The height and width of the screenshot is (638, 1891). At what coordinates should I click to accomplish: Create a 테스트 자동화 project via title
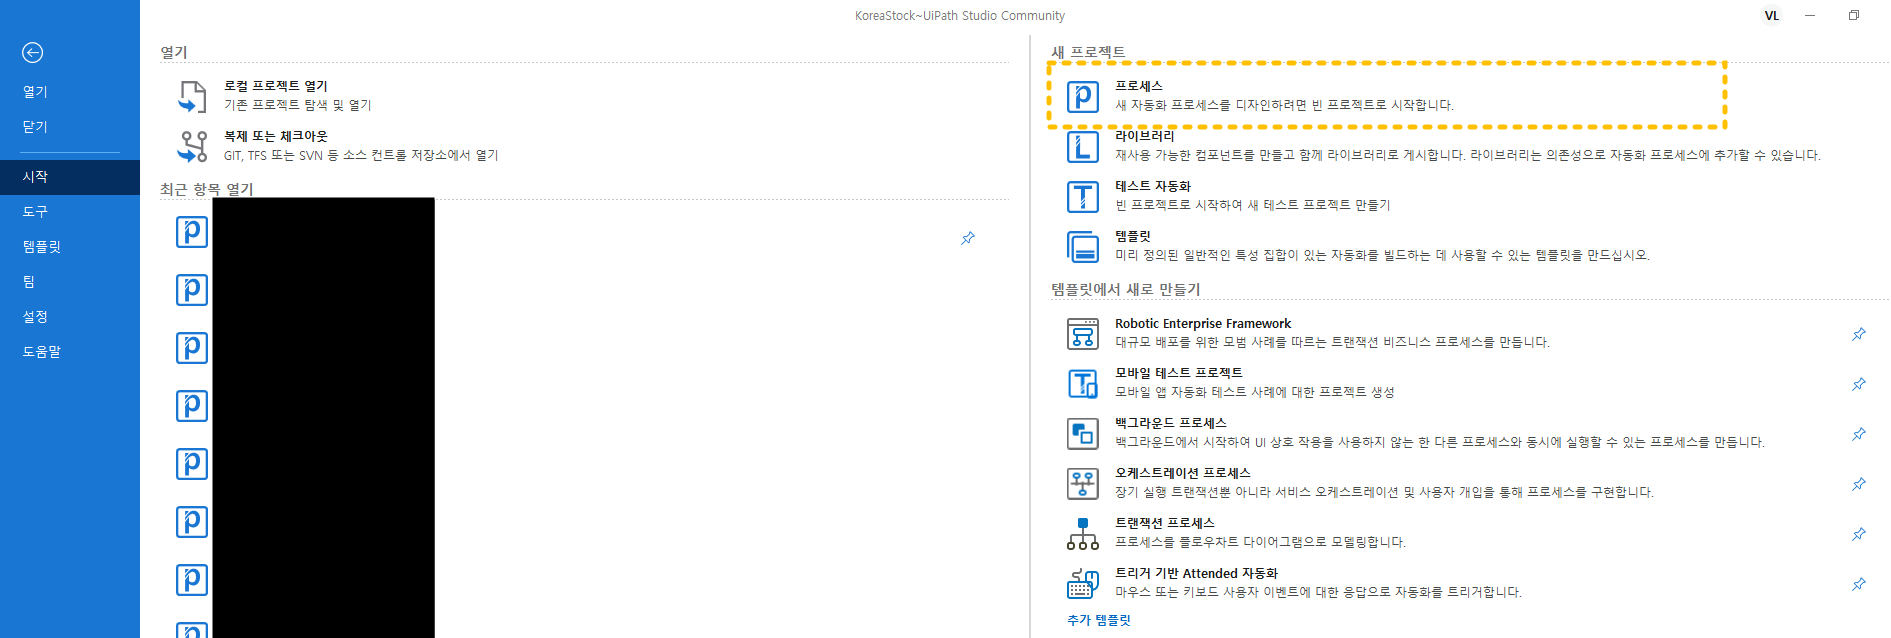tap(1153, 186)
